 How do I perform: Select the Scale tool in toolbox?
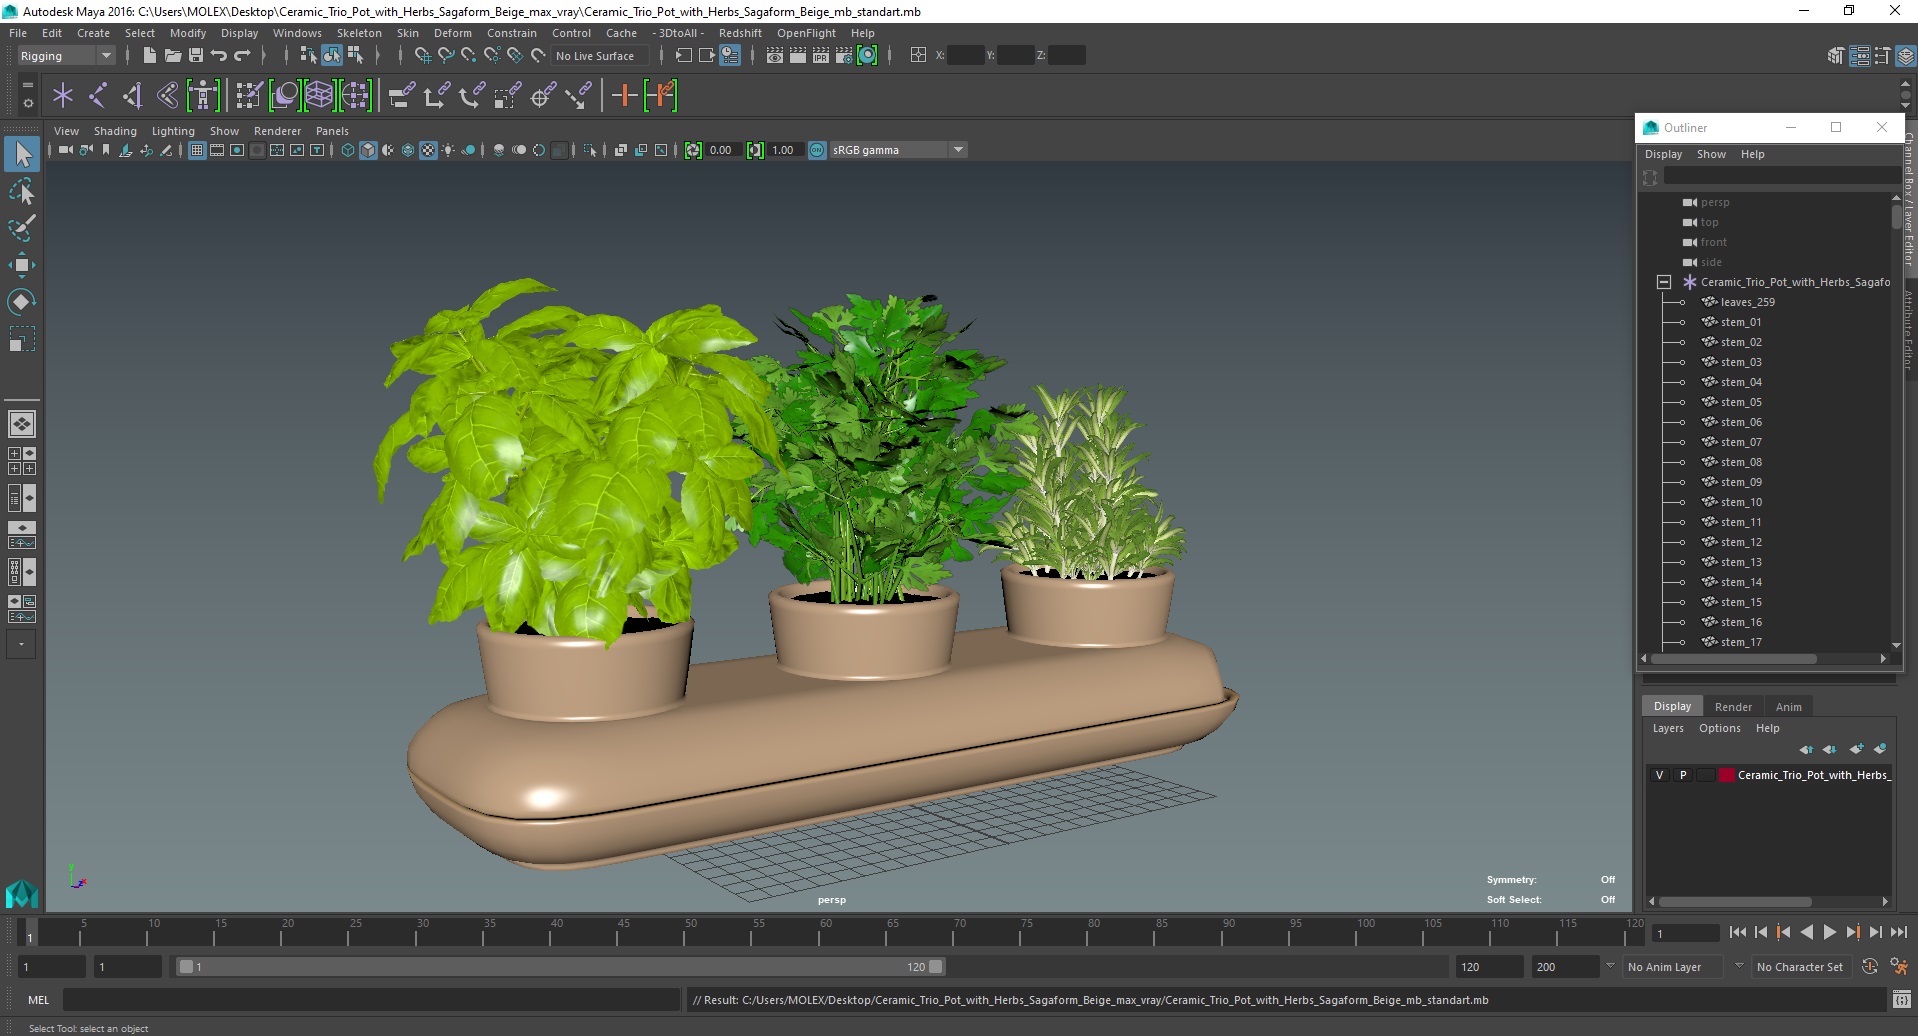[22, 338]
